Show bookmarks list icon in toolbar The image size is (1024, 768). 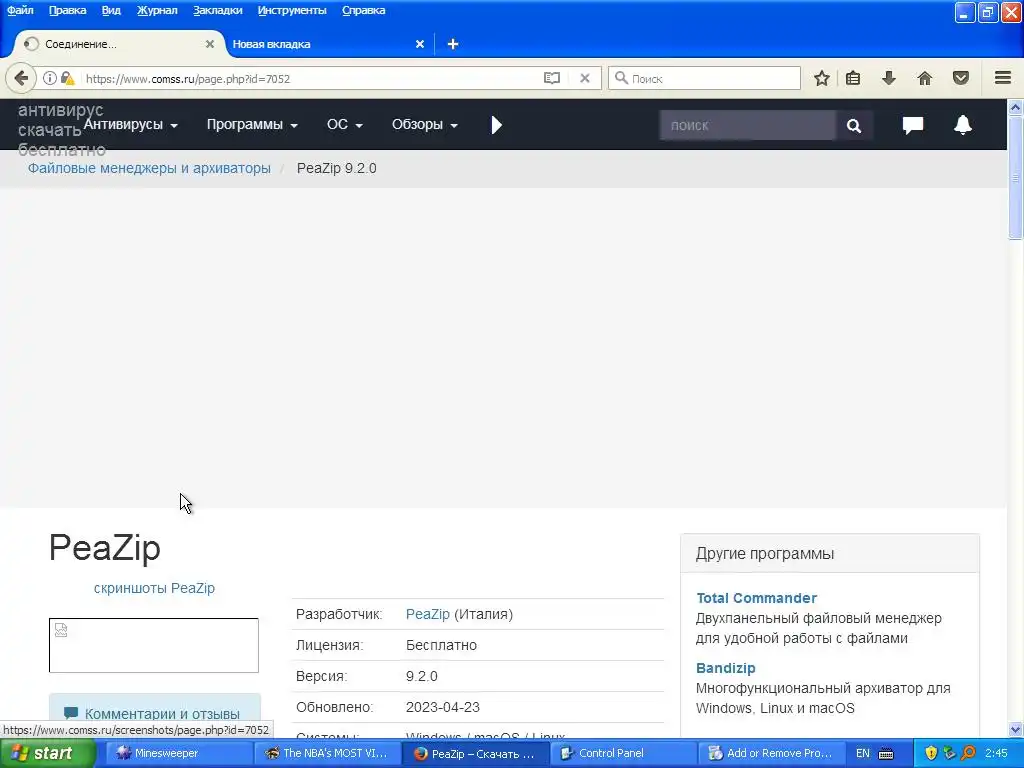[853, 78]
